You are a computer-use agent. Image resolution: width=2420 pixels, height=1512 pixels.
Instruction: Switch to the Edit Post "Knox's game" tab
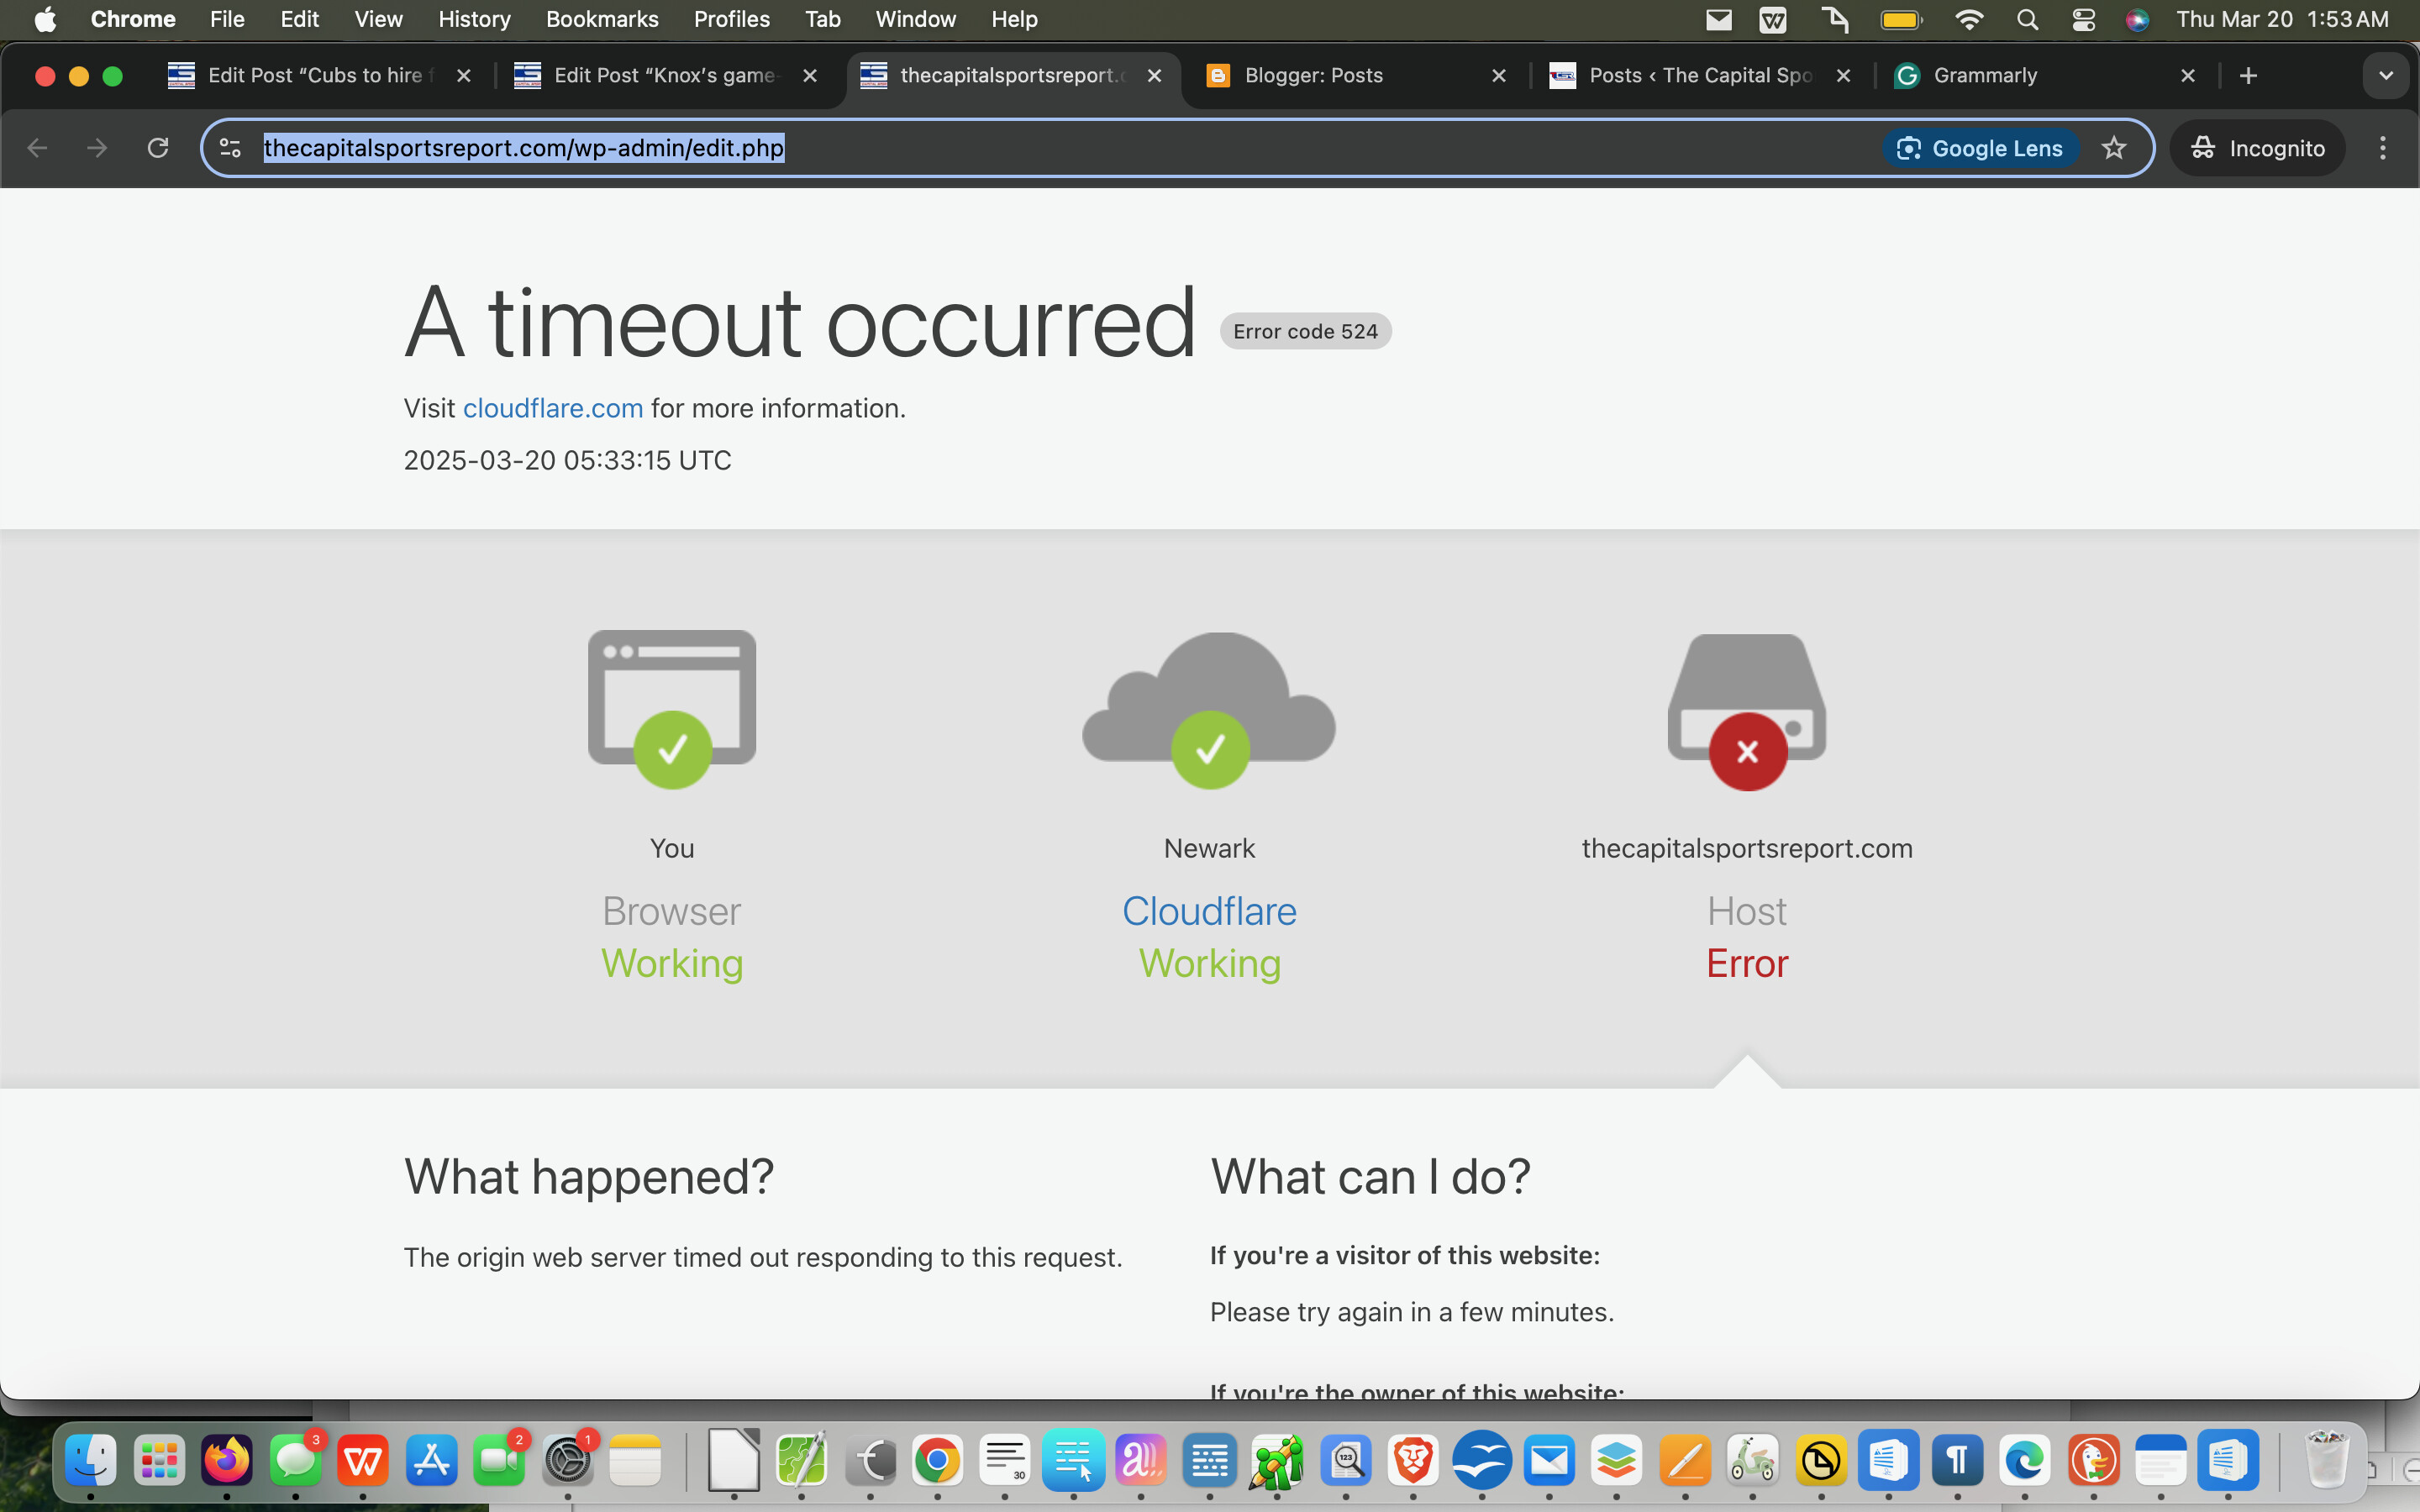pos(665,76)
